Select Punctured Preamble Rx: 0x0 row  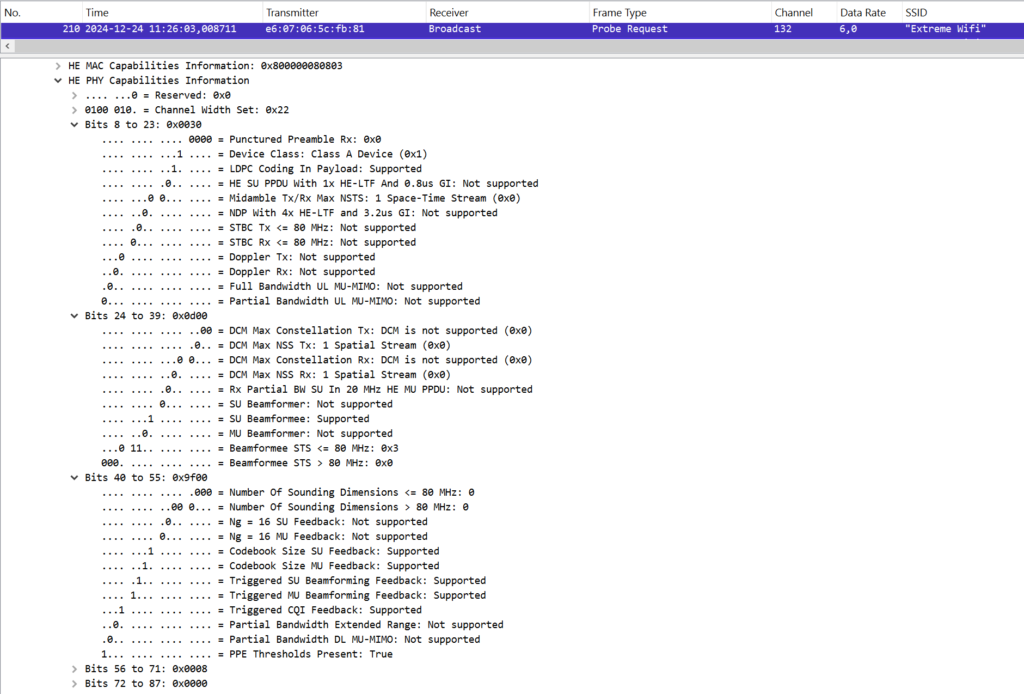point(241,140)
